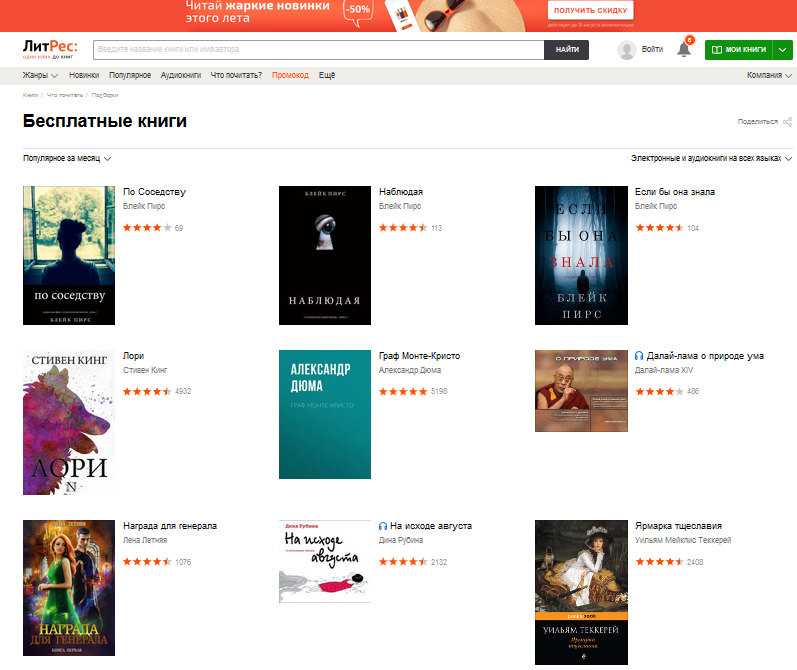Click the LitRes logo

(49, 48)
